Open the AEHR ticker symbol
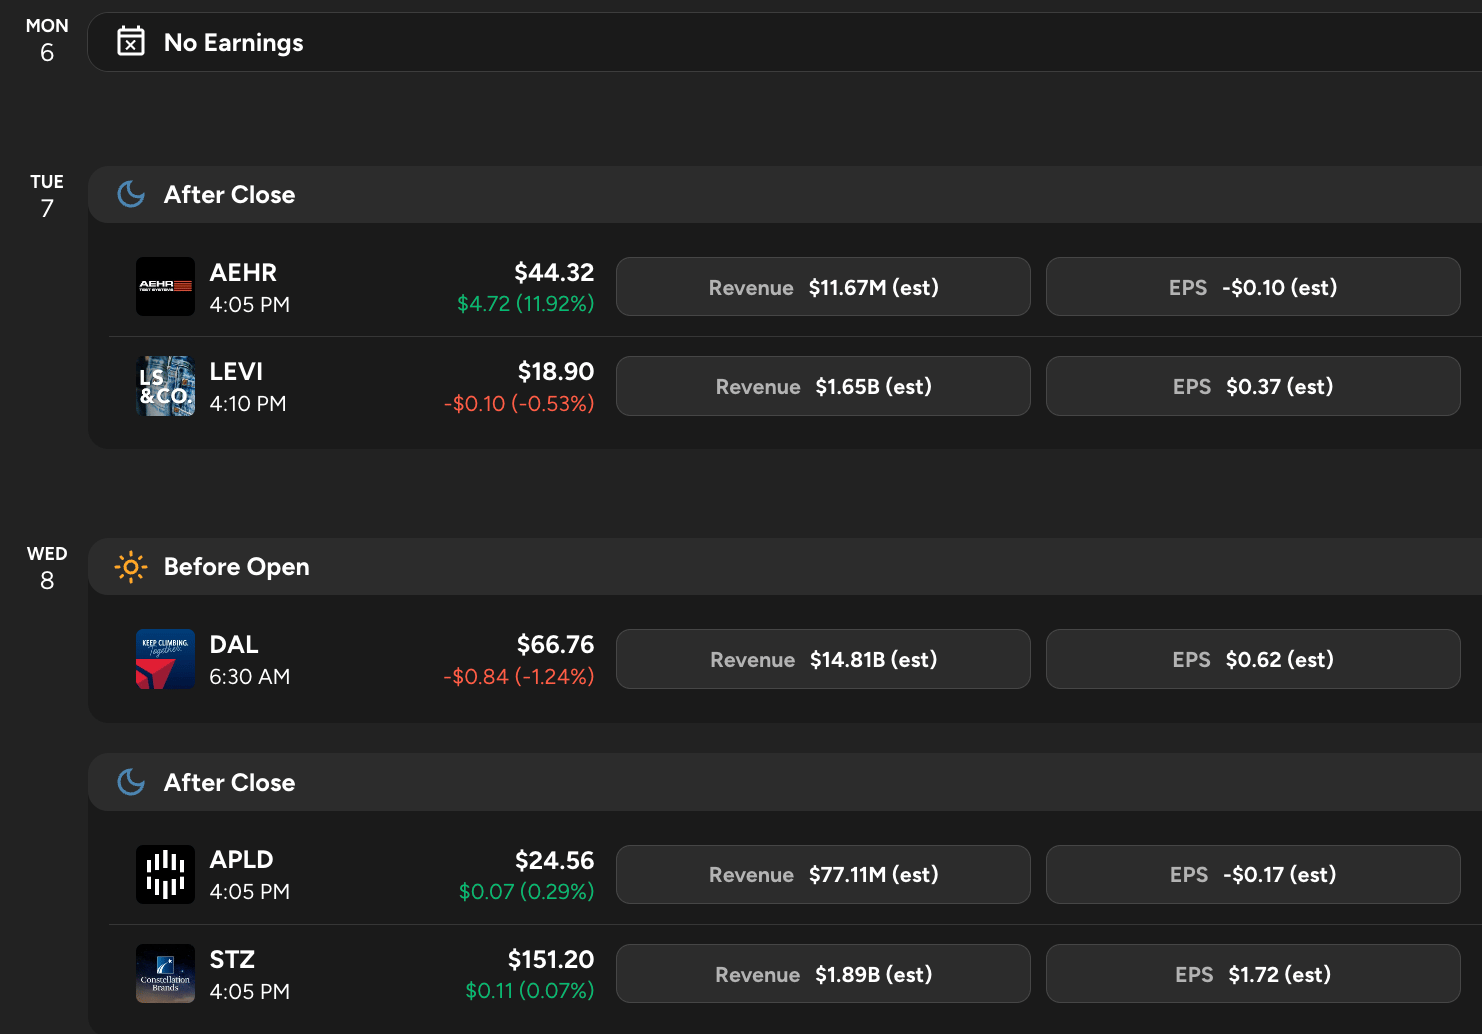Viewport: 1482px width, 1034px height. coord(243,272)
